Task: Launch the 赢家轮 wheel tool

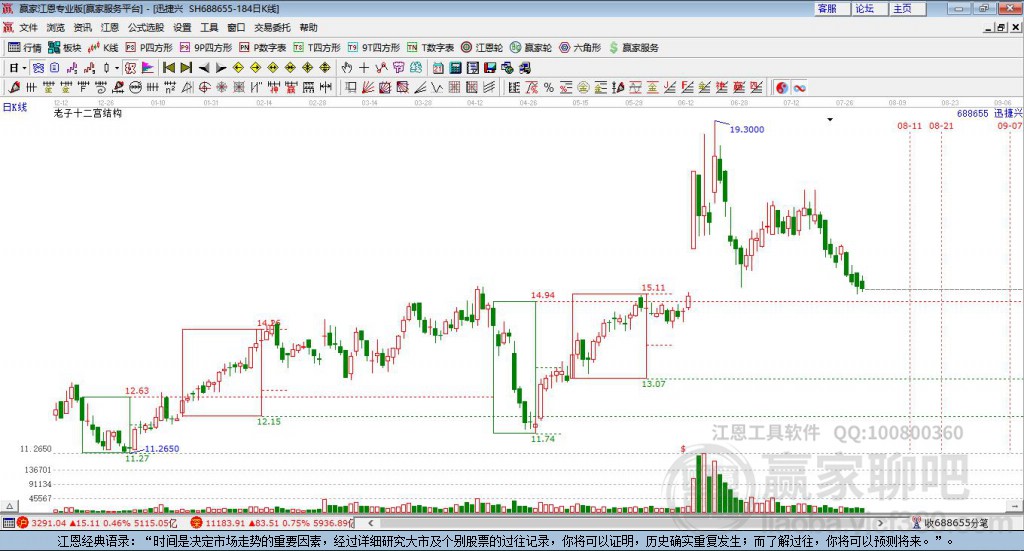Action: [531, 48]
